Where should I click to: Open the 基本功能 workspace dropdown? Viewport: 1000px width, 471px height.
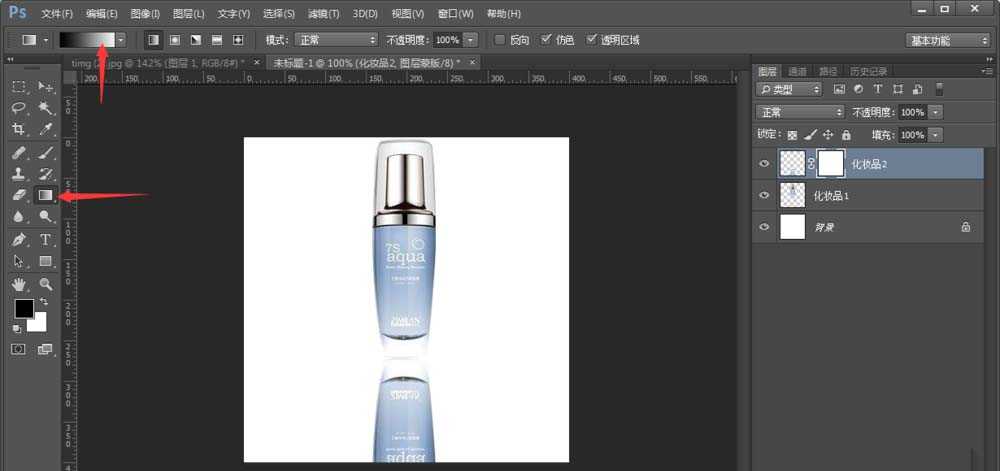947,40
